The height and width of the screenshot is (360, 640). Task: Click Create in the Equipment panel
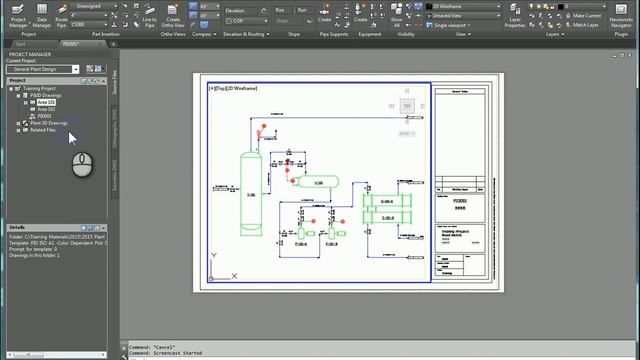pyautogui.click(x=360, y=12)
